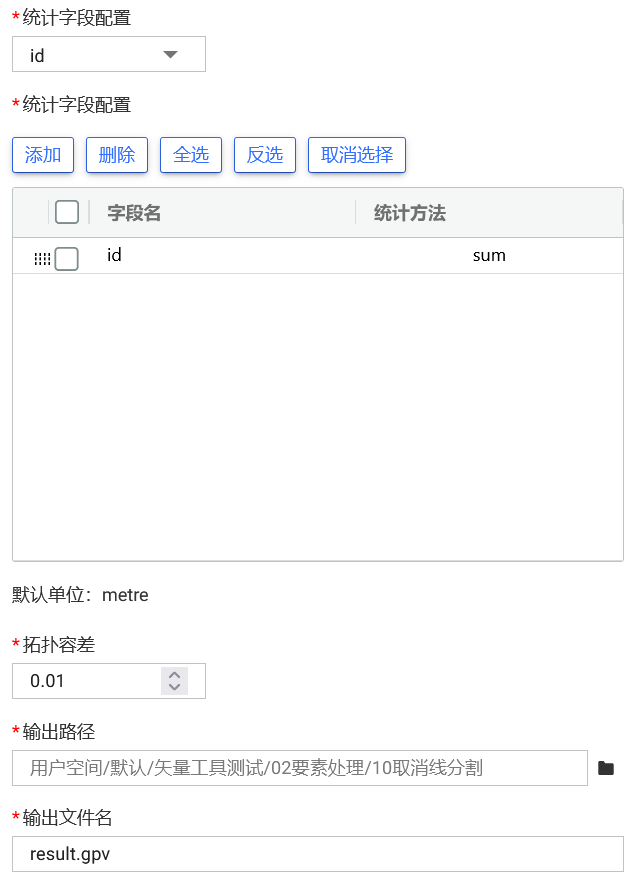This screenshot has height=882, width=632.
Task: Focus the 拓扑容差 value field
Action: pyautogui.click(x=90, y=681)
